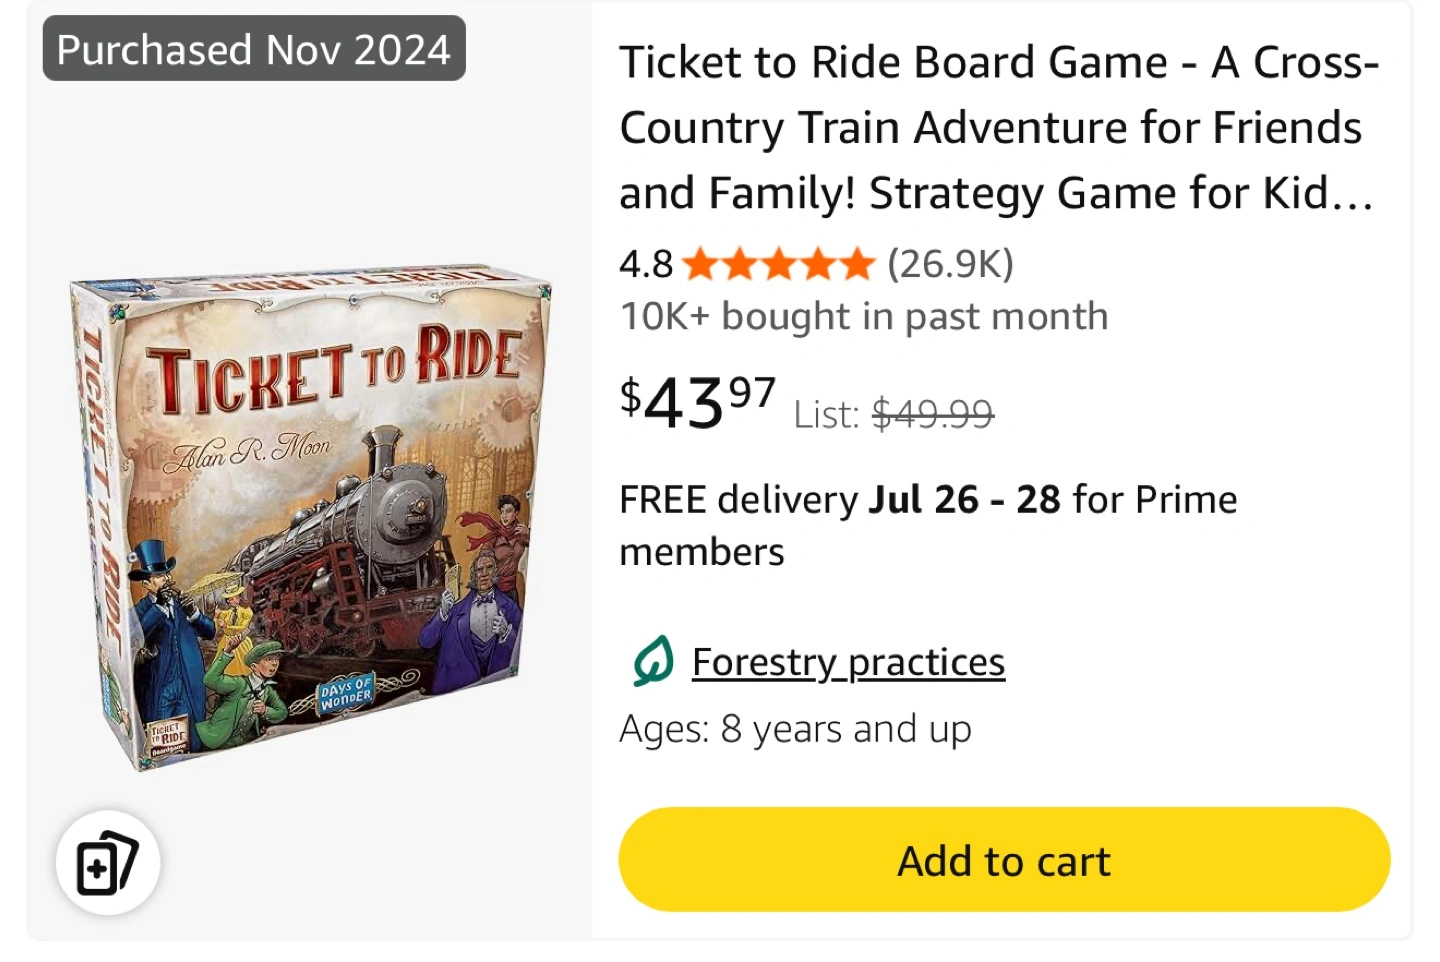
Task: Click the first orange star in rating
Action: [x=700, y=264]
